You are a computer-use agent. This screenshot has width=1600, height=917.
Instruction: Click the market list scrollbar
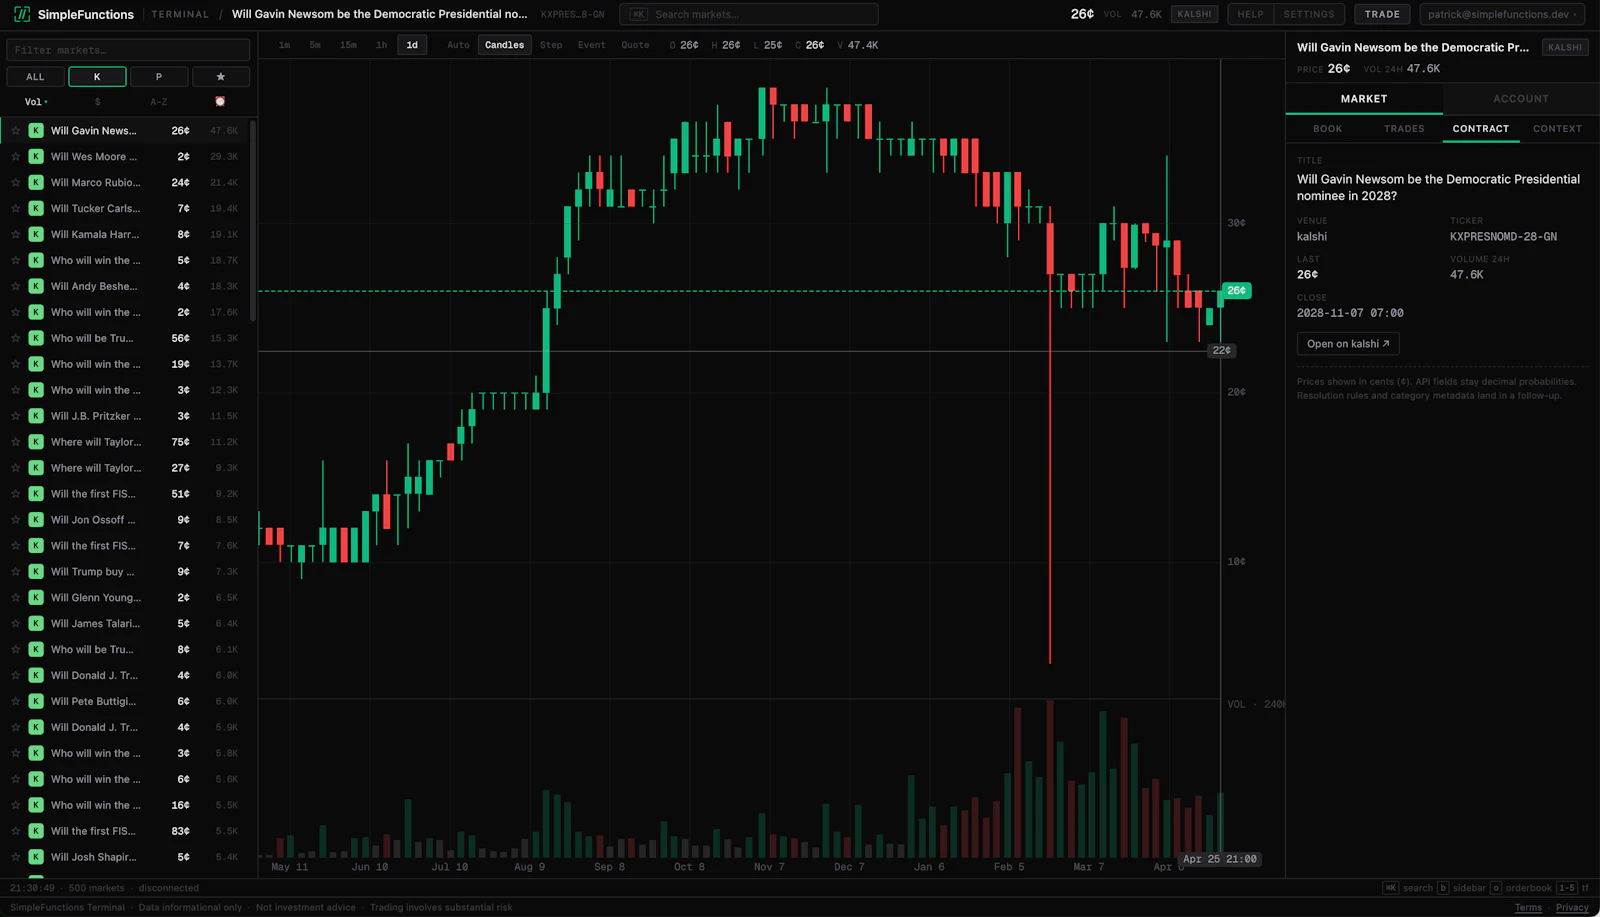253,221
